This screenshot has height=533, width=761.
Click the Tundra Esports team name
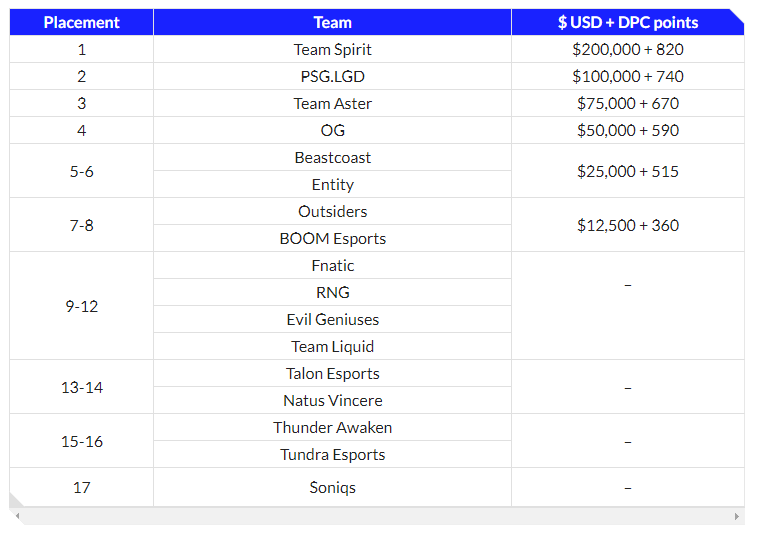point(332,454)
